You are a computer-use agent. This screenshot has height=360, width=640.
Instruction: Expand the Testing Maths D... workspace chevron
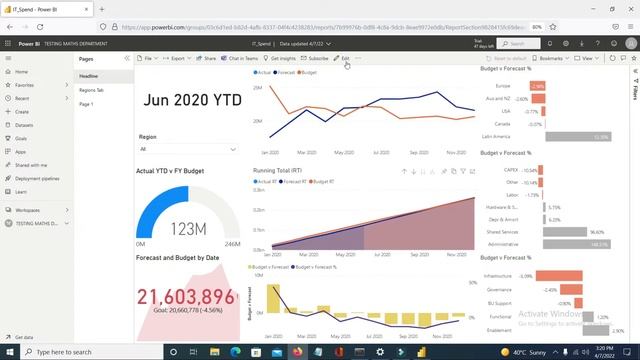click(x=67, y=223)
